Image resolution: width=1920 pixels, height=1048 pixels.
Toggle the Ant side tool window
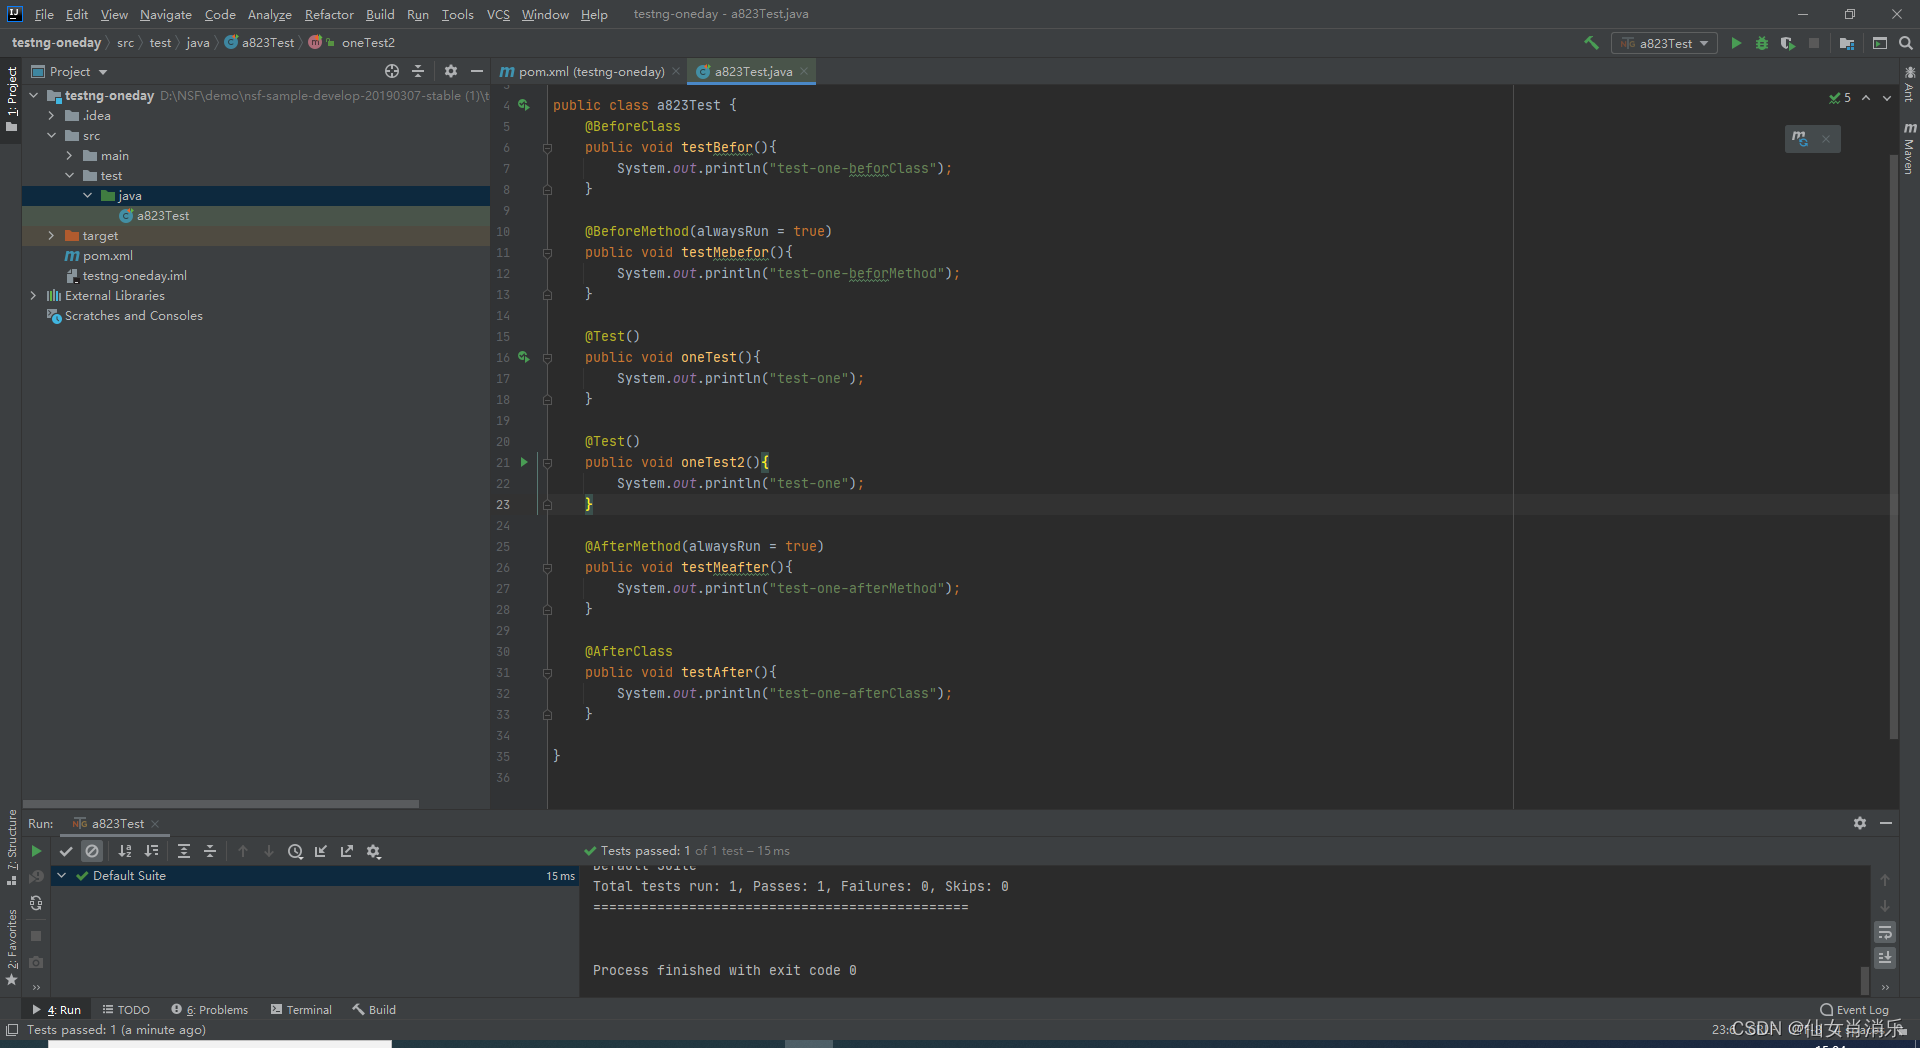coord(1909,84)
